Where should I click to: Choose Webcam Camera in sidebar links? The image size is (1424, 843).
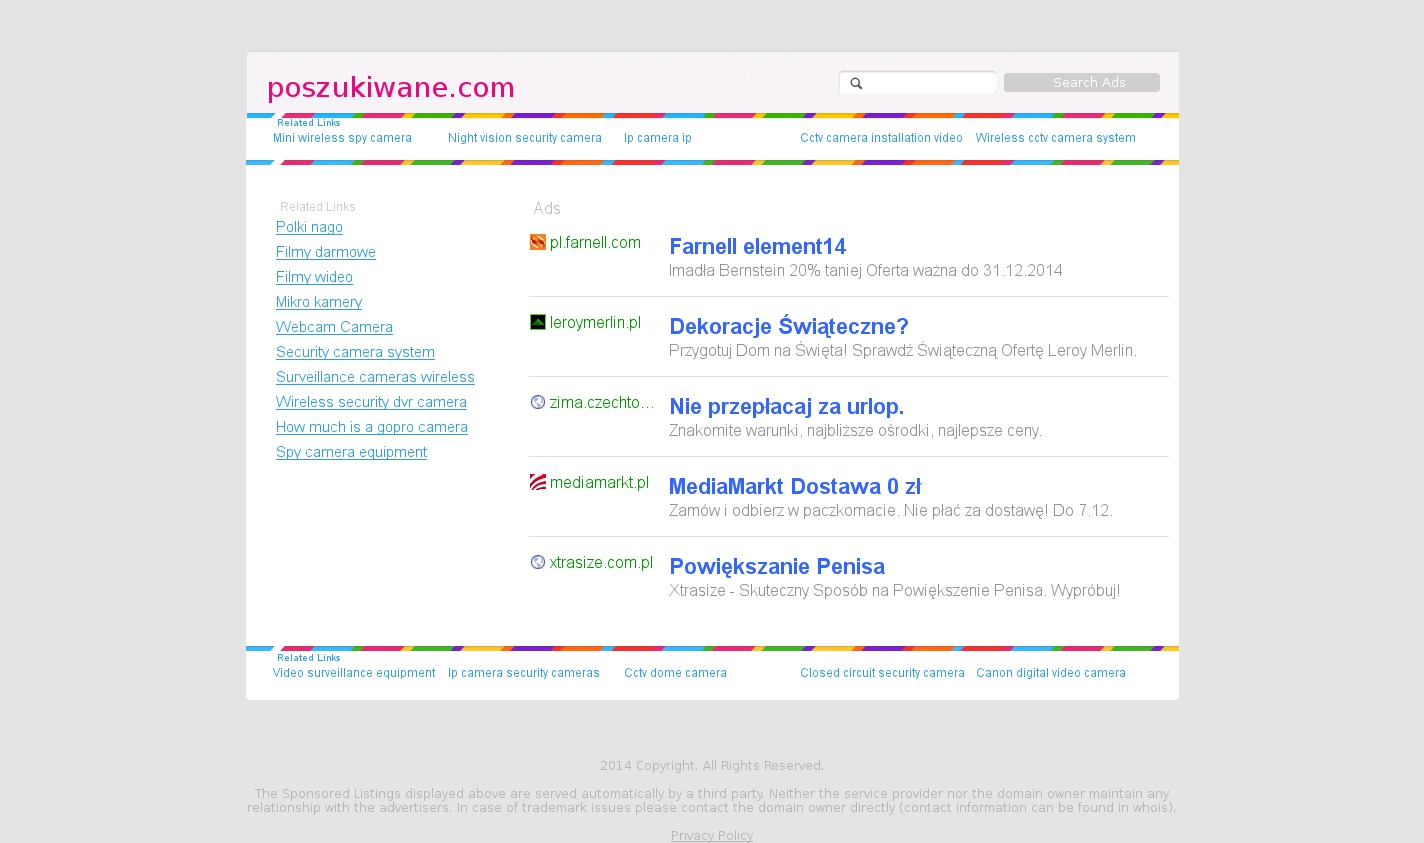(x=334, y=327)
